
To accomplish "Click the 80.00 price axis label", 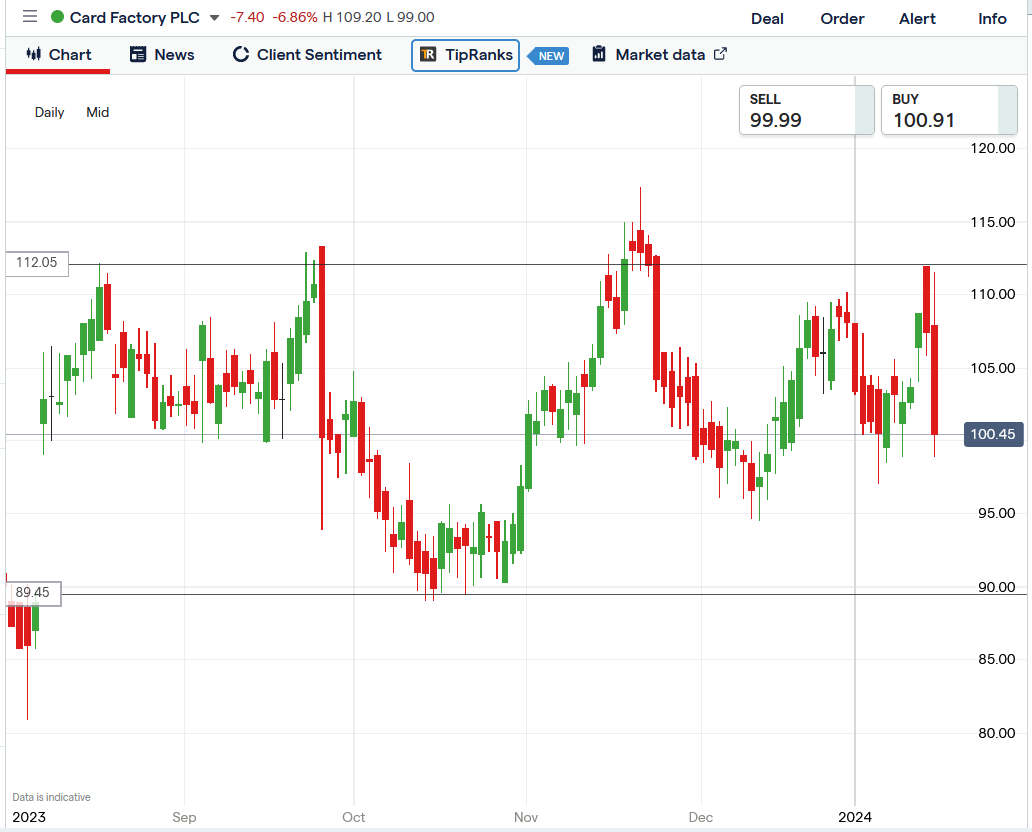I will [996, 733].
